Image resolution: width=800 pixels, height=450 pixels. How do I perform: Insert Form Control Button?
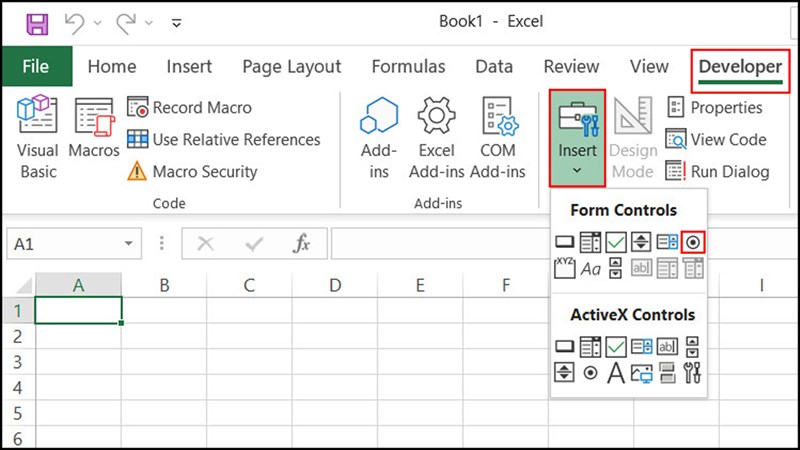(x=564, y=242)
